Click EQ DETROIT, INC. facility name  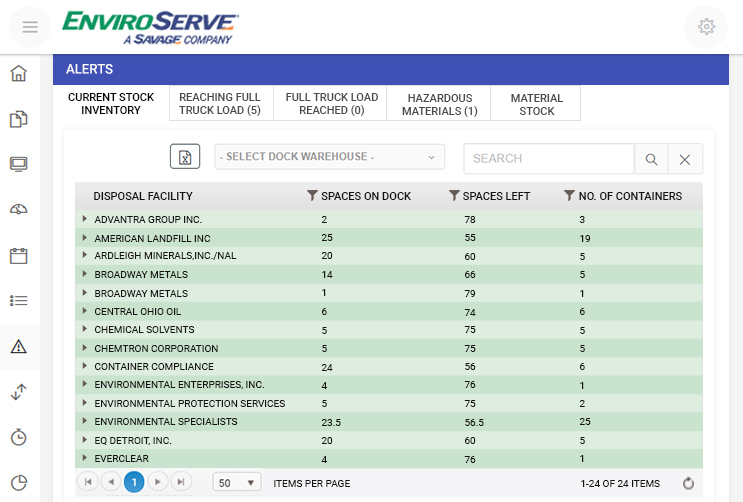[133, 440]
